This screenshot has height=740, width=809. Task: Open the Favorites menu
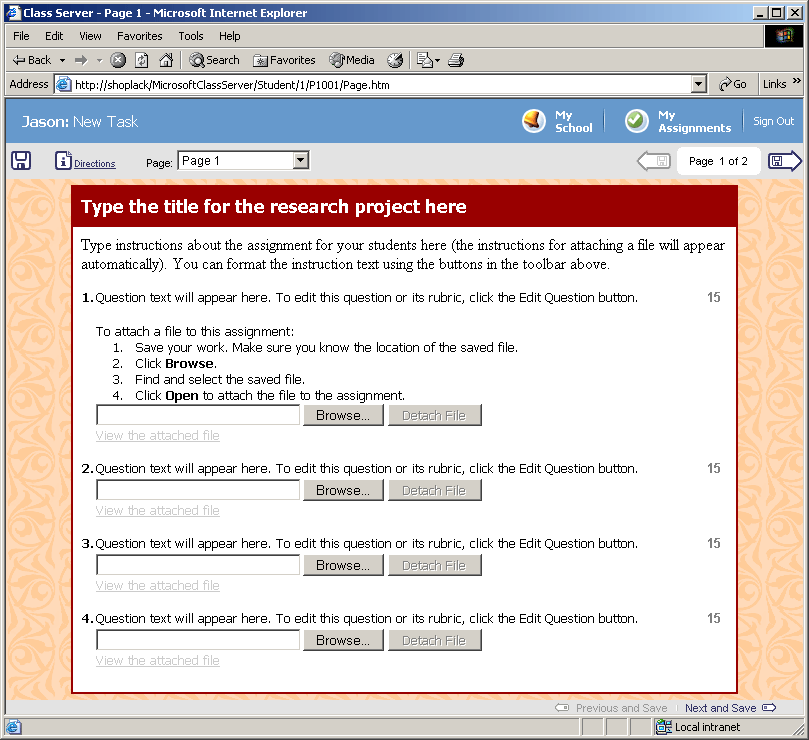pos(139,36)
